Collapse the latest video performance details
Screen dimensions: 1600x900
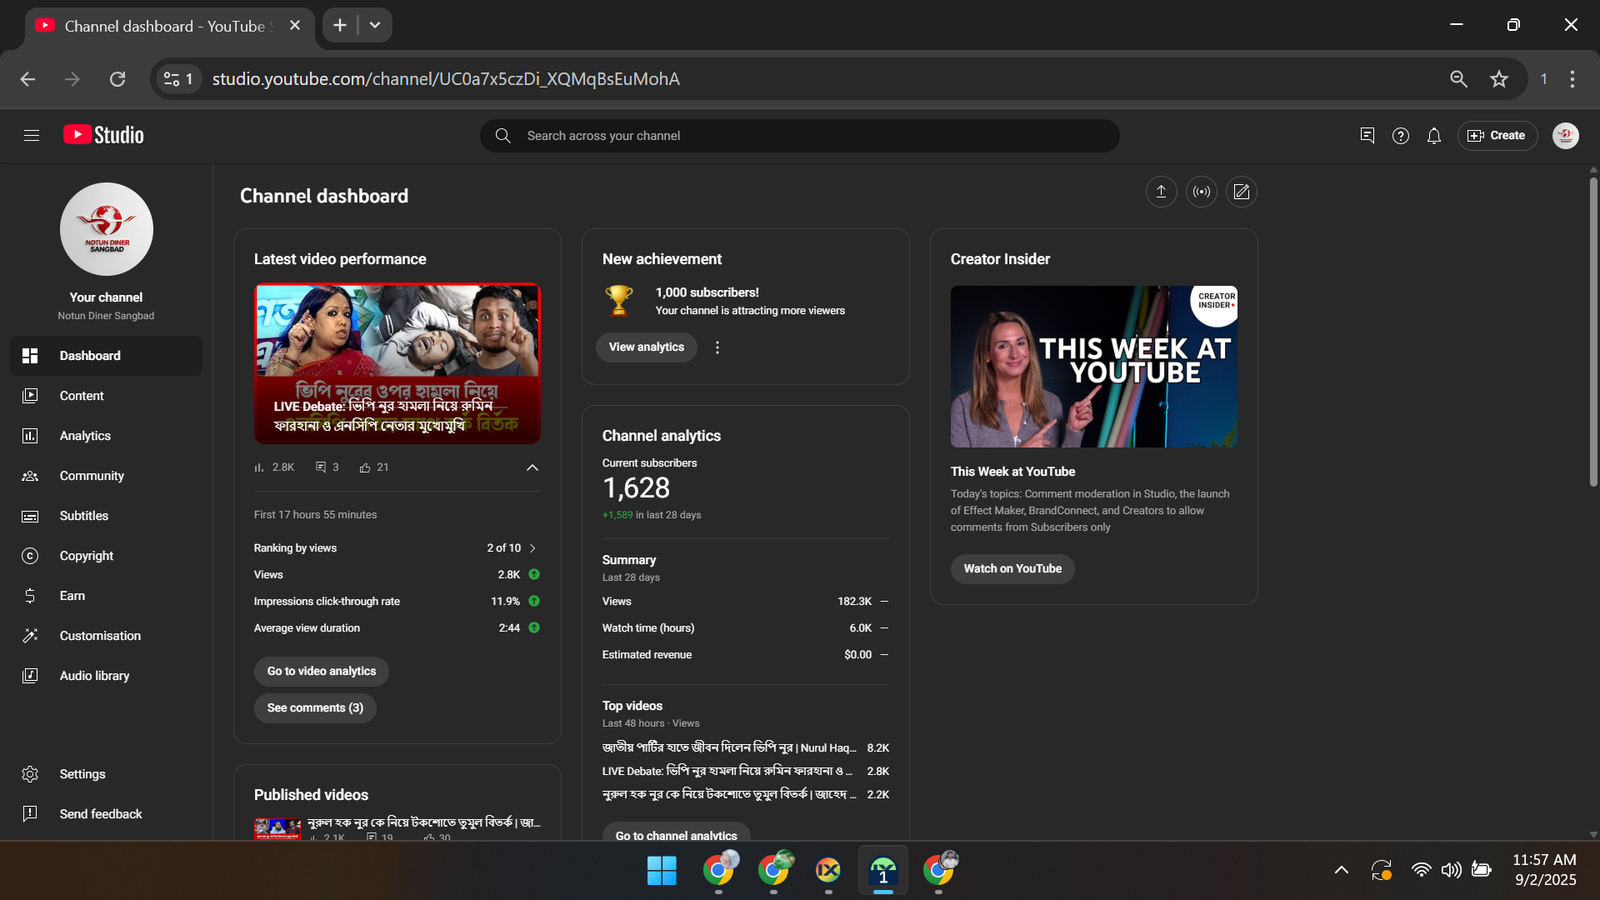(x=532, y=467)
